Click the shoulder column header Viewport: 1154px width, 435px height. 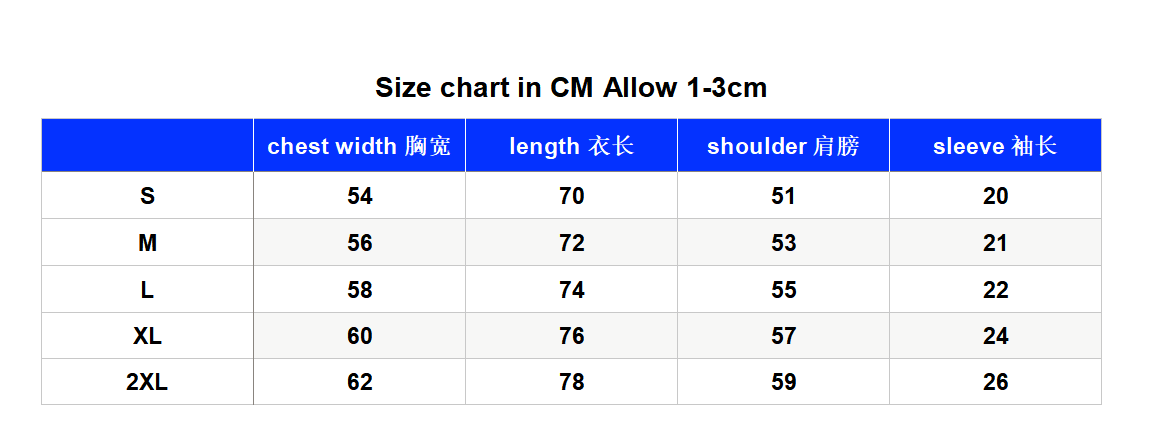[x=783, y=146]
